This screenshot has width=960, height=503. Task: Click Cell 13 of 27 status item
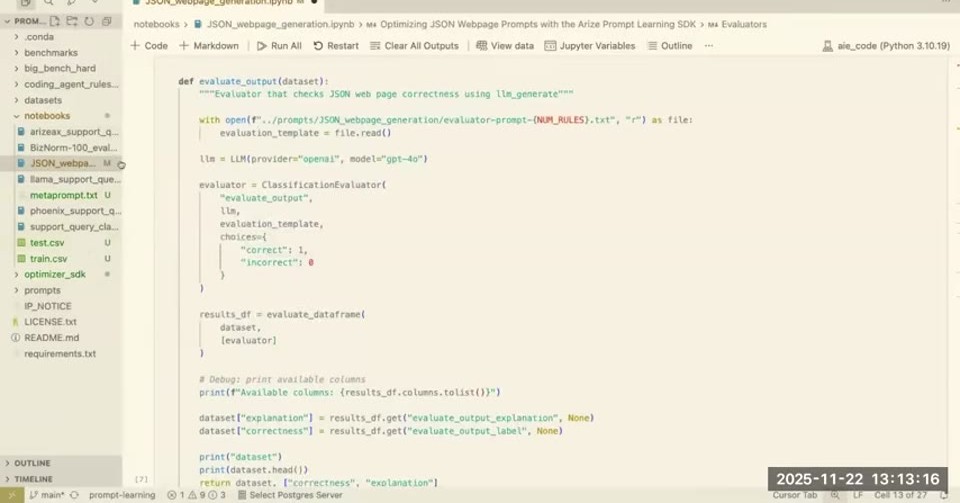point(901,495)
